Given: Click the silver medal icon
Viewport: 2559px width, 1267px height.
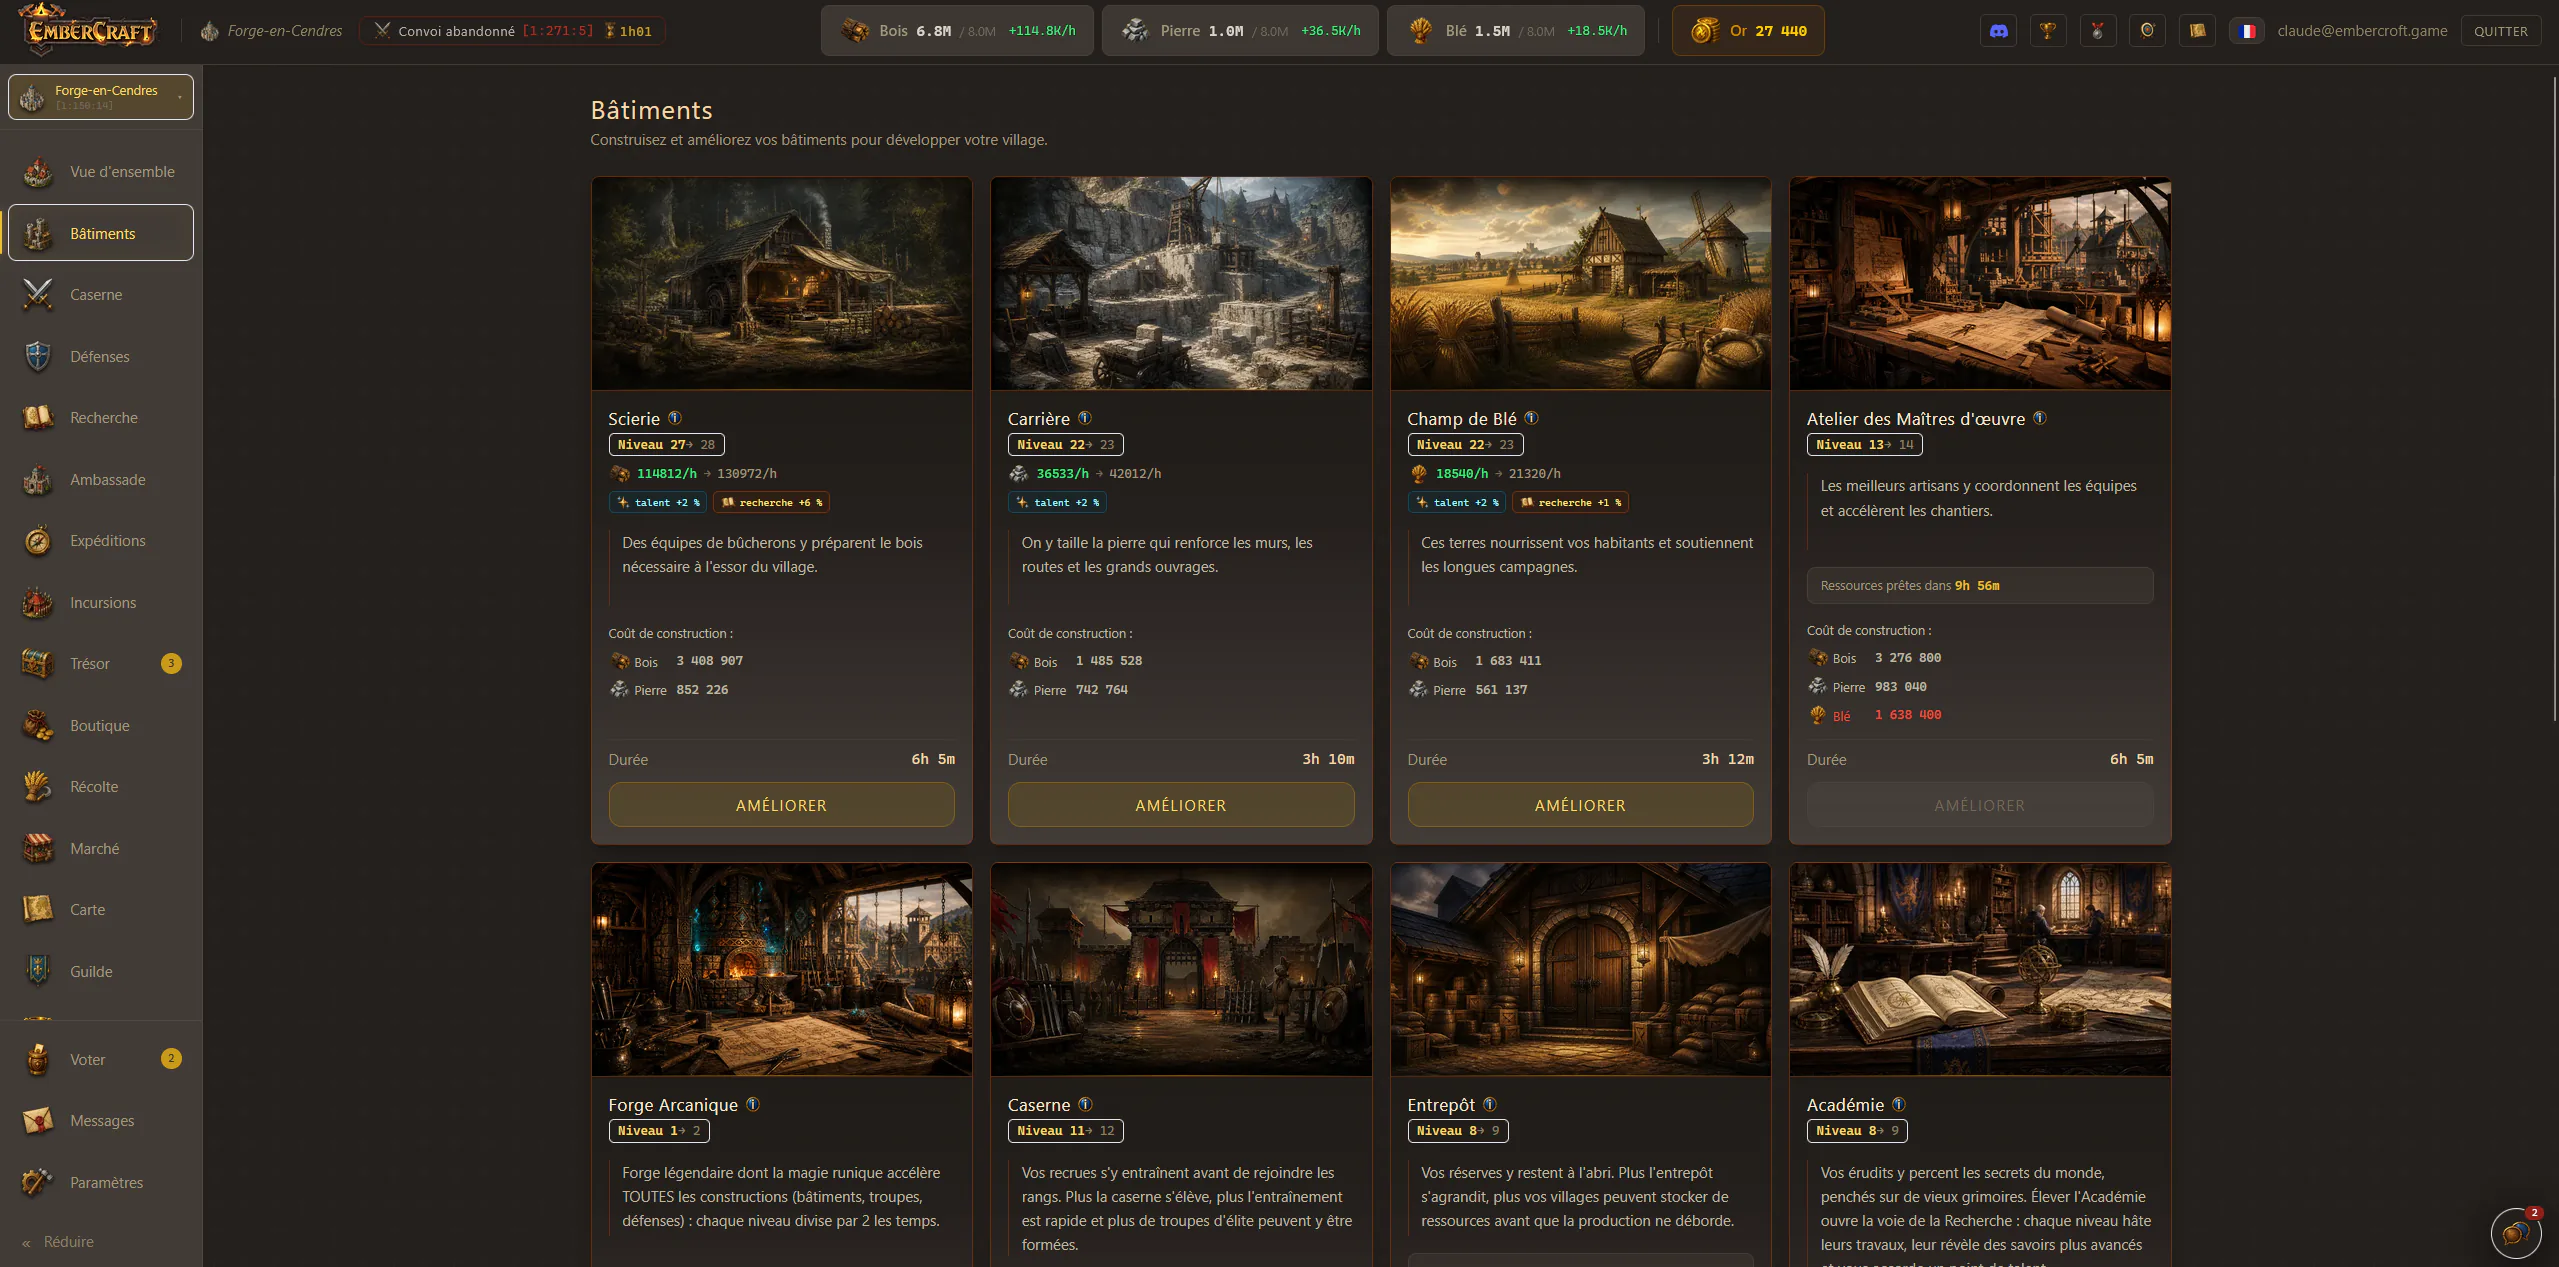Looking at the screenshot, I should [x=2098, y=31].
